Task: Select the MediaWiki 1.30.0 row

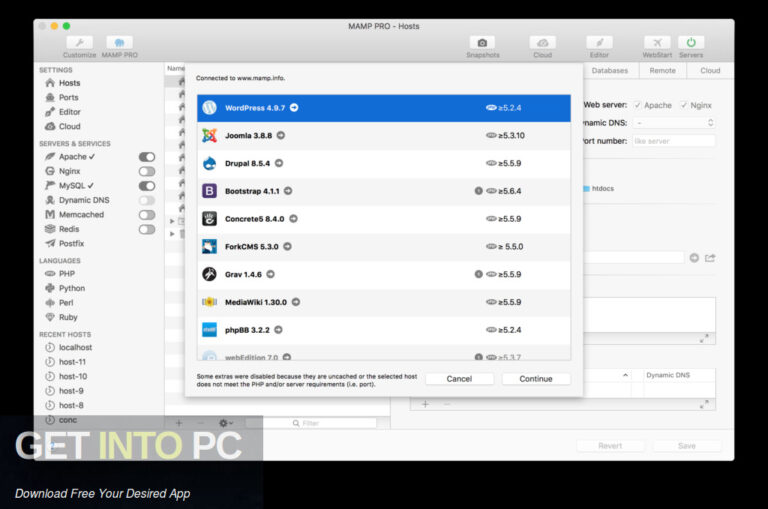Action: (384, 302)
